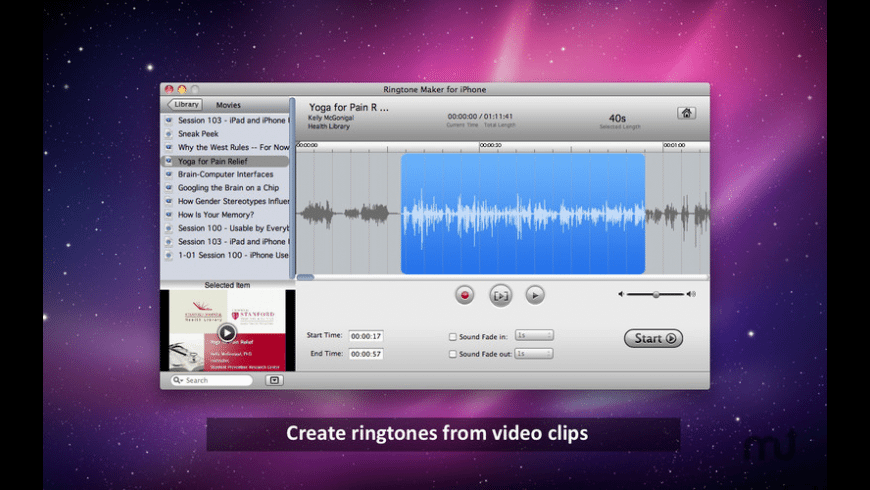
Task: Click the home icon button
Action: click(686, 113)
